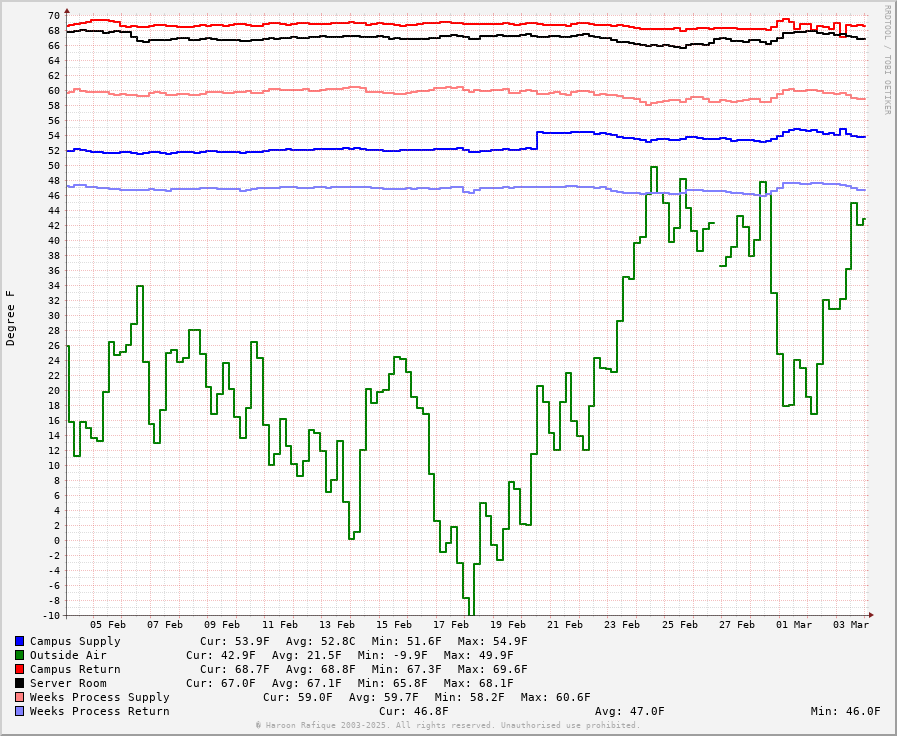This screenshot has height=736, width=897.
Task: Click the 03 Mar date on x-axis
Action: [851, 625]
